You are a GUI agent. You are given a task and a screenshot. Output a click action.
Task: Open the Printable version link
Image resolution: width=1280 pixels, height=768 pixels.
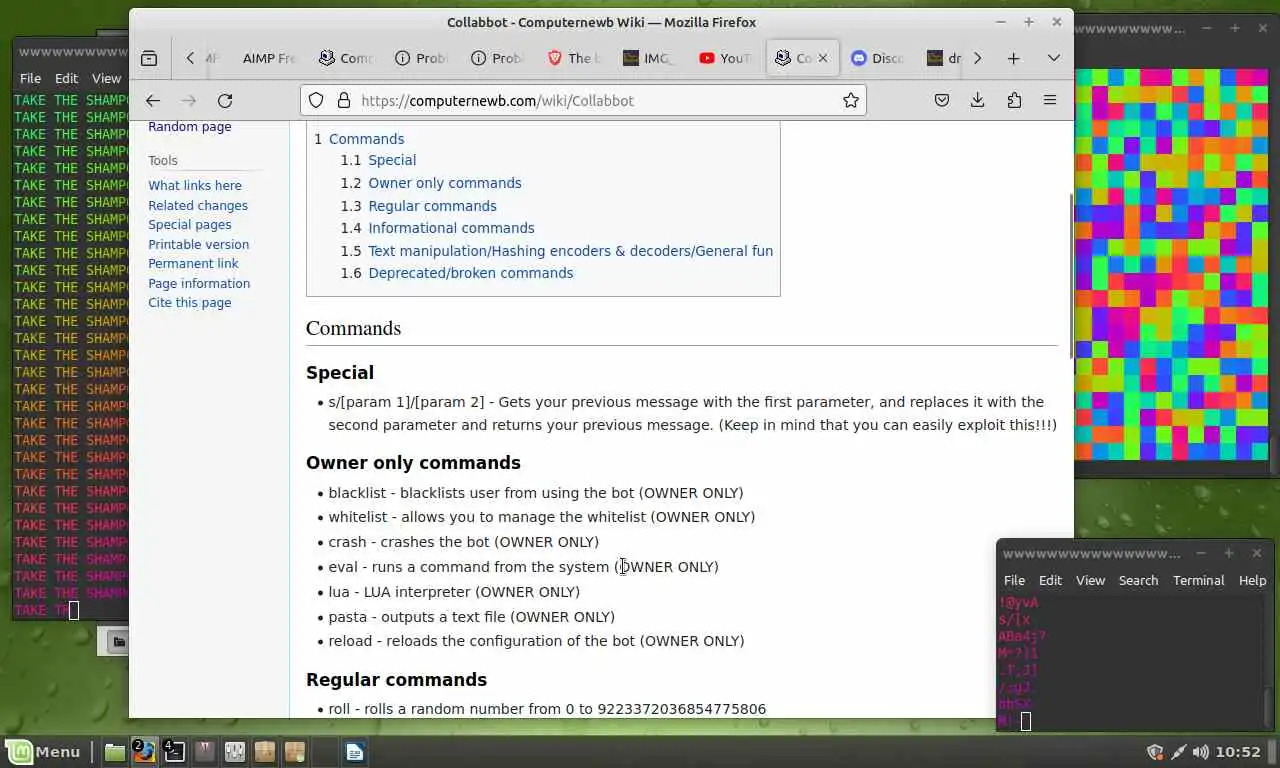click(199, 244)
